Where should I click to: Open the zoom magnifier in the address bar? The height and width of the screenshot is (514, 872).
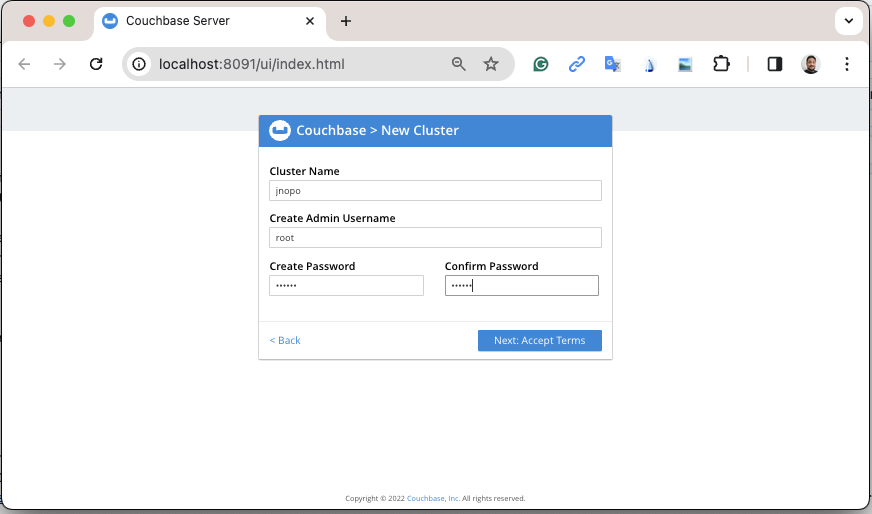pos(459,64)
